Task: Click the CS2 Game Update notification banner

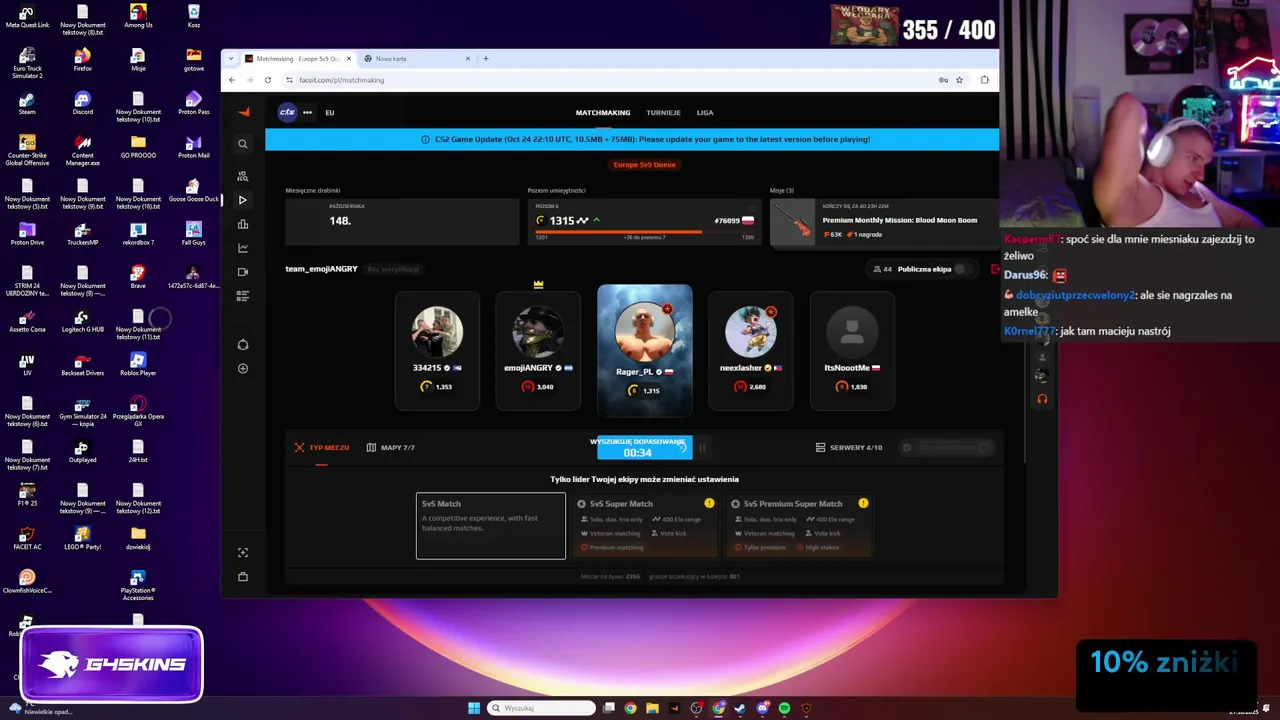Action: [x=632, y=140]
